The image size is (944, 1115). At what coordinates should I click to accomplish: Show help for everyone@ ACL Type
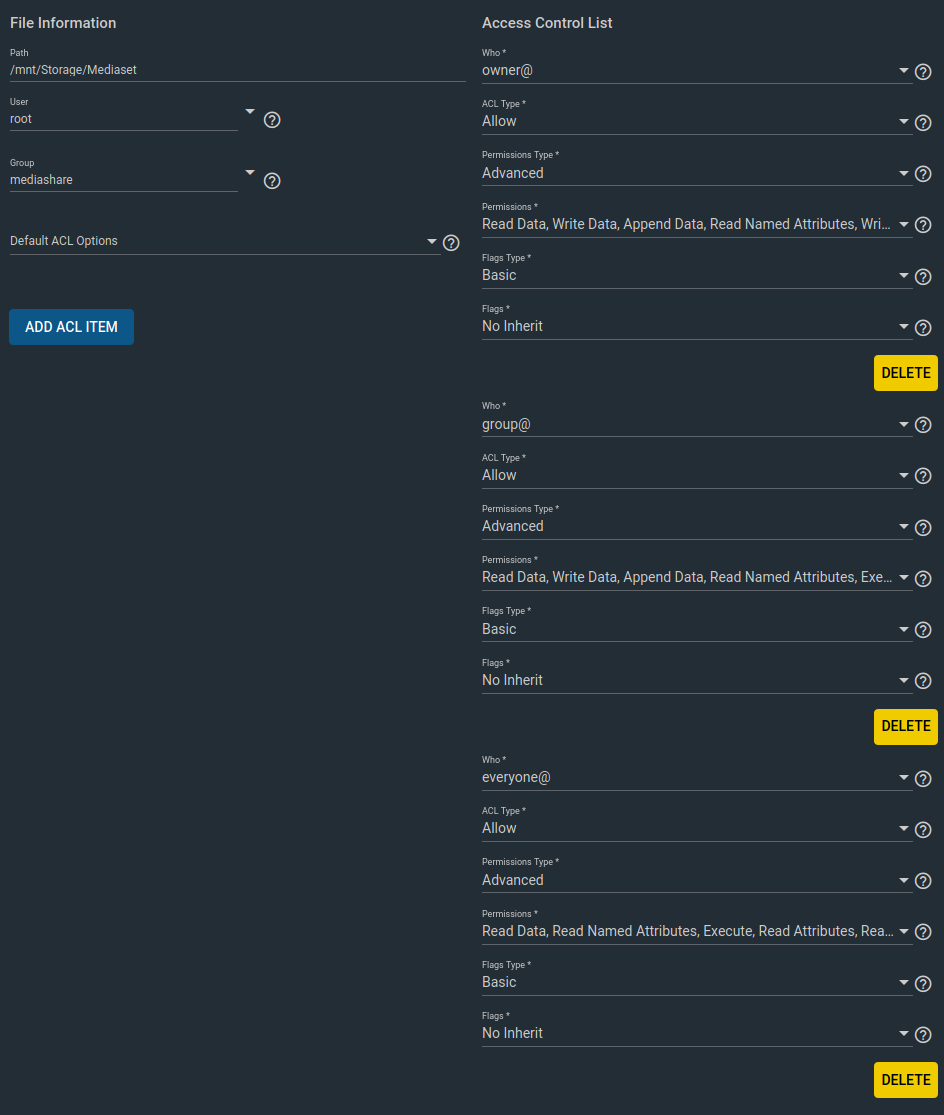pyautogui.click(x=923, y=830)
